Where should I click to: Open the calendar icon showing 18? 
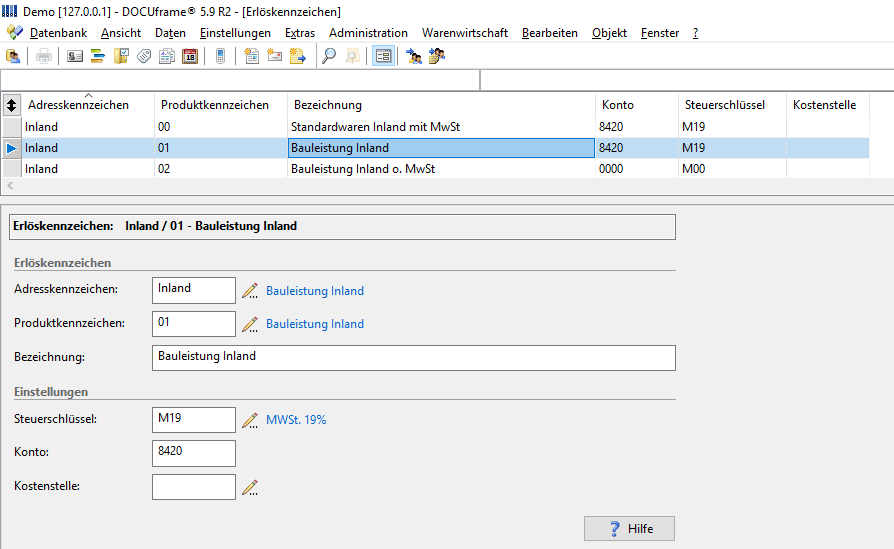click(x=190, y=56)
